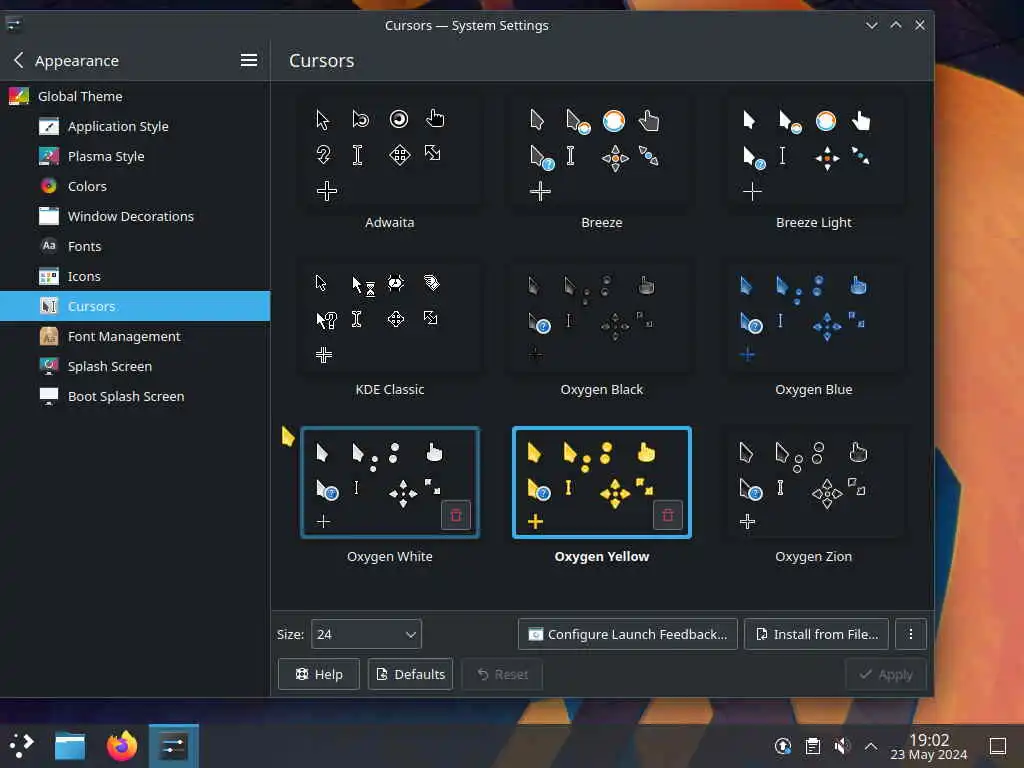
Task: Open the three-dot more options menu
Action: [x=910, y=634]
